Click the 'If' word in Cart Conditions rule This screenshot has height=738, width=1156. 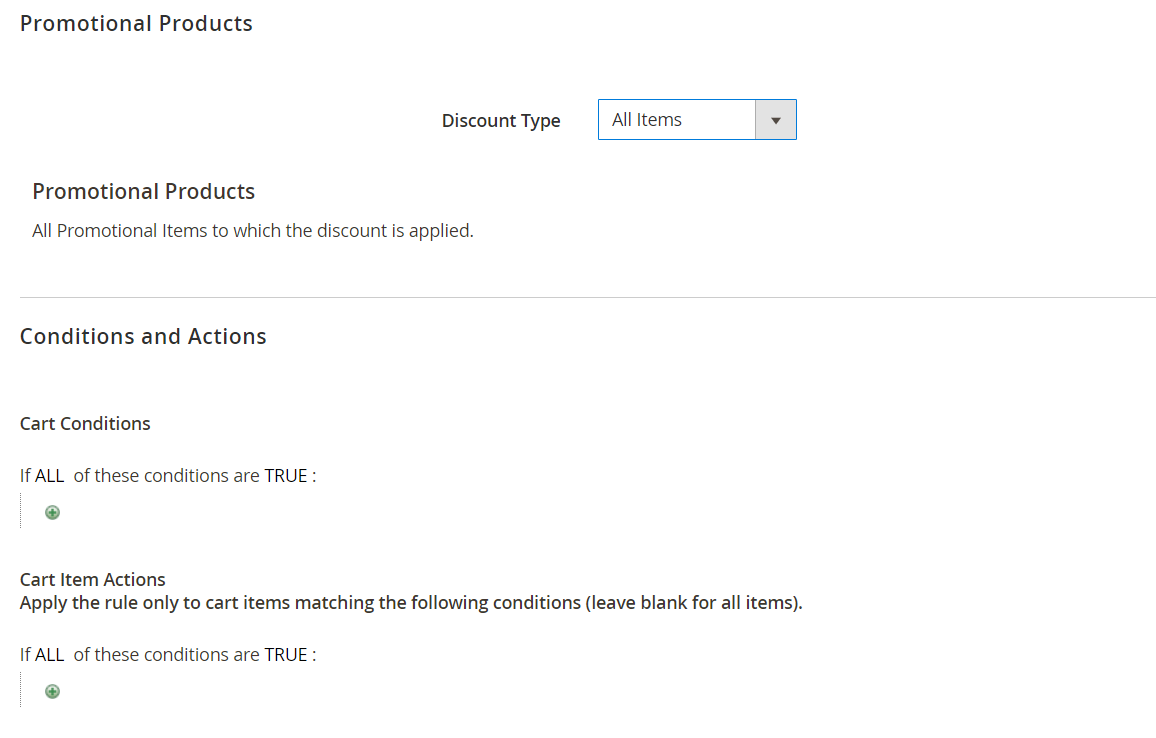pos(25,476)
